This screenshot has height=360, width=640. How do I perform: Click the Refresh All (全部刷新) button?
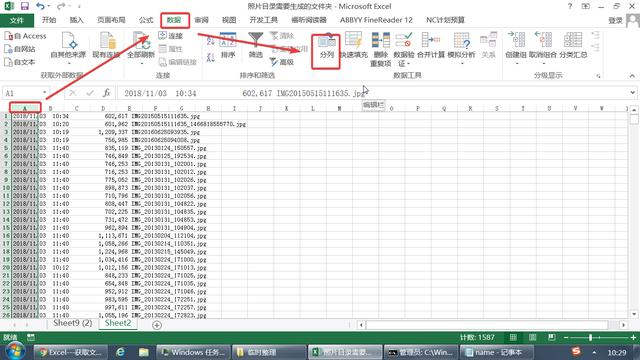(141, 48)
